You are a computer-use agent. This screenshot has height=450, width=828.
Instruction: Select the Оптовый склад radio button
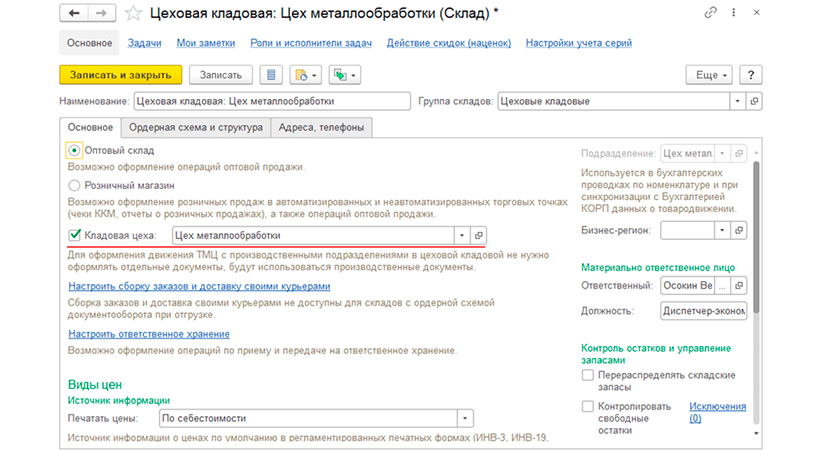click(74, 151)
